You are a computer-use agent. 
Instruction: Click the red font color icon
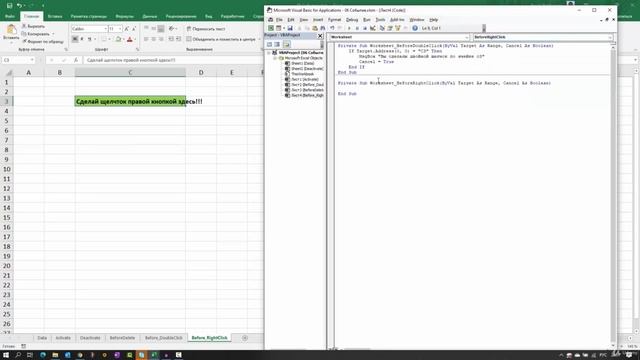[x=130, y=39]
